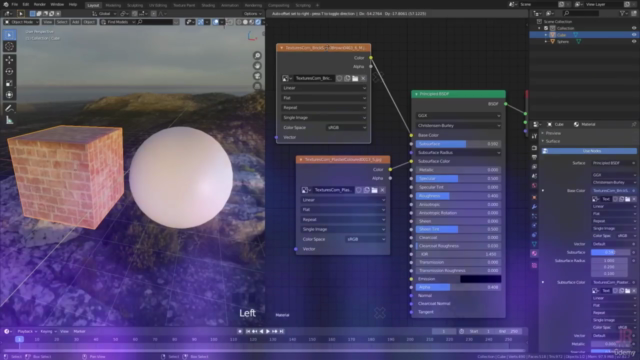640x360 pixels.
Task: Open the timeline Playback menu
Action: (27, 331)
